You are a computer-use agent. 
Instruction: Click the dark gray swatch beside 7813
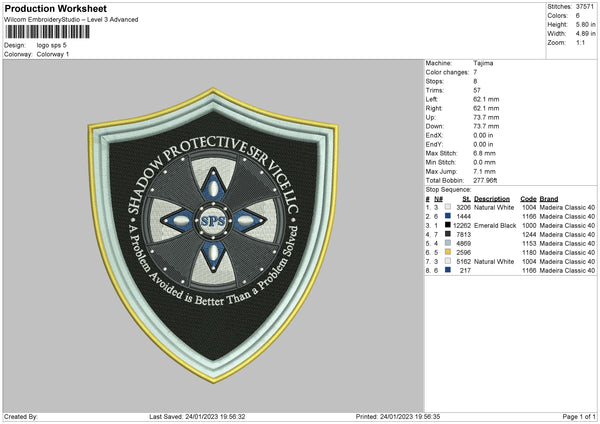coord(448,234)
